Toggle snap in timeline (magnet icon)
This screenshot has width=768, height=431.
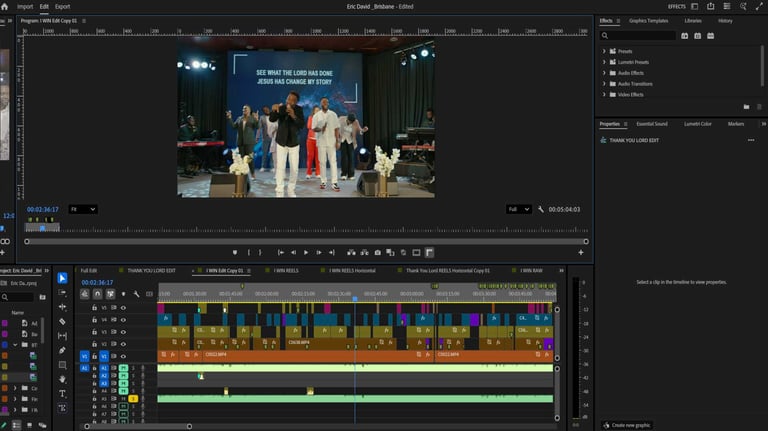(x=97, y=294)
